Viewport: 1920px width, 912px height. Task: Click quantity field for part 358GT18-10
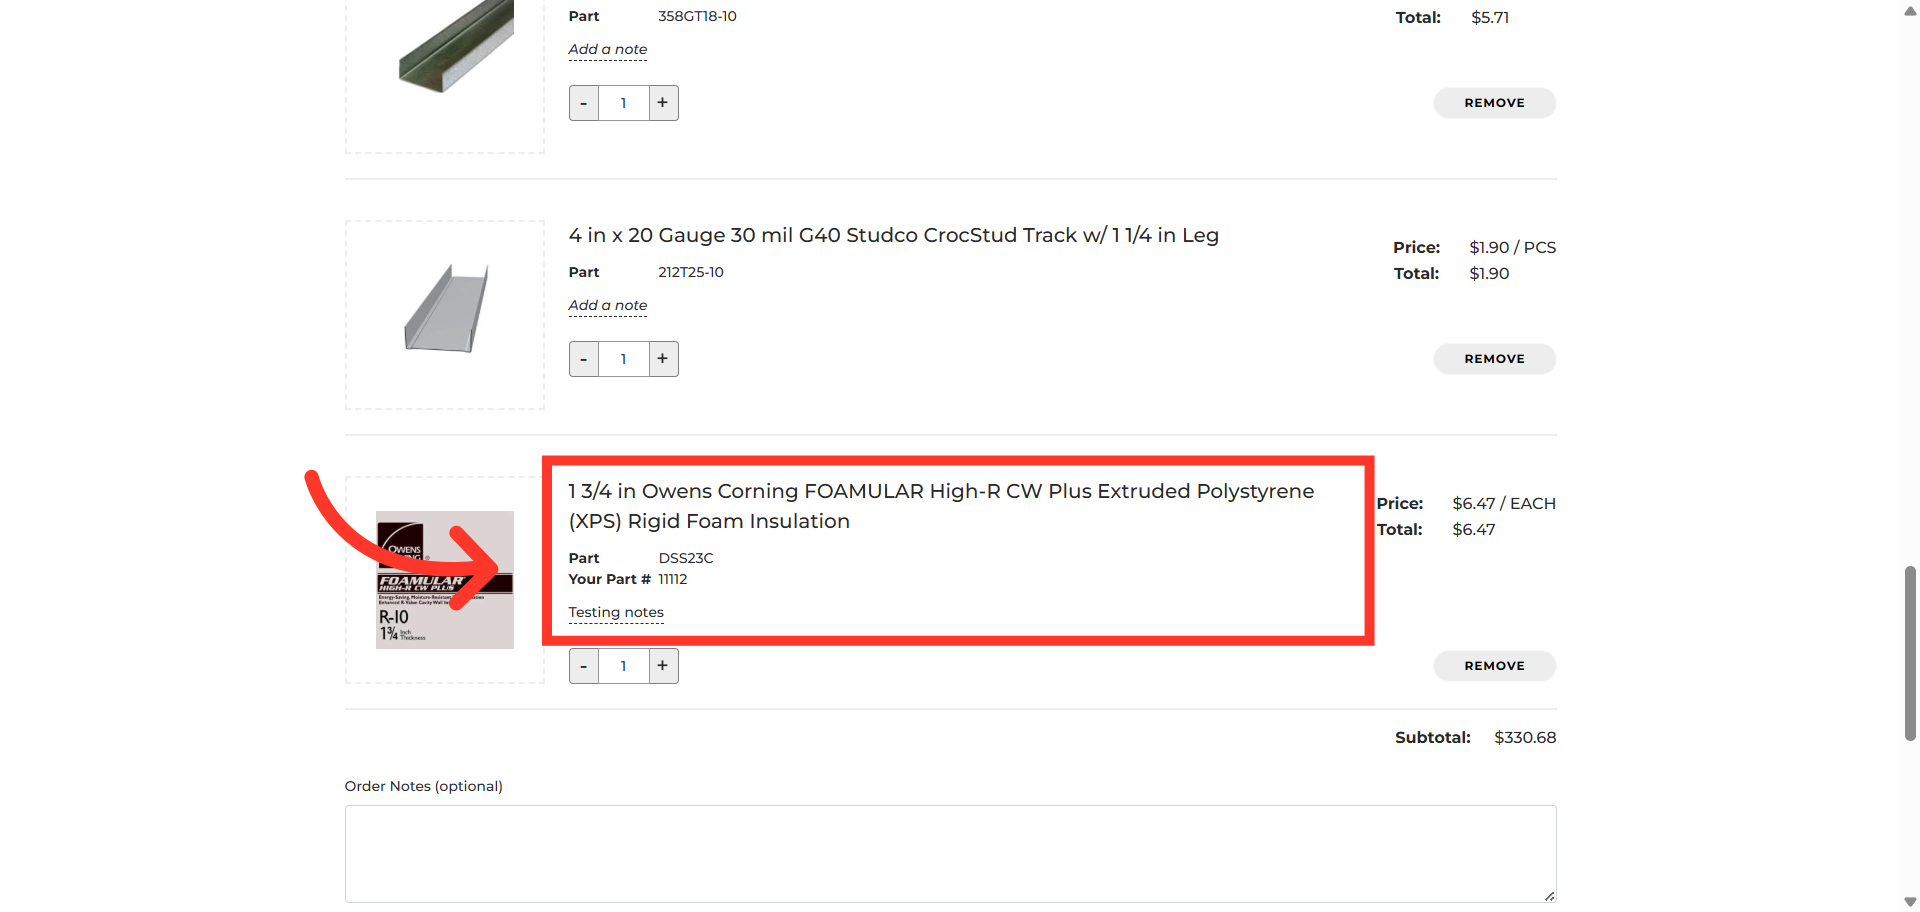pos(624,103)
